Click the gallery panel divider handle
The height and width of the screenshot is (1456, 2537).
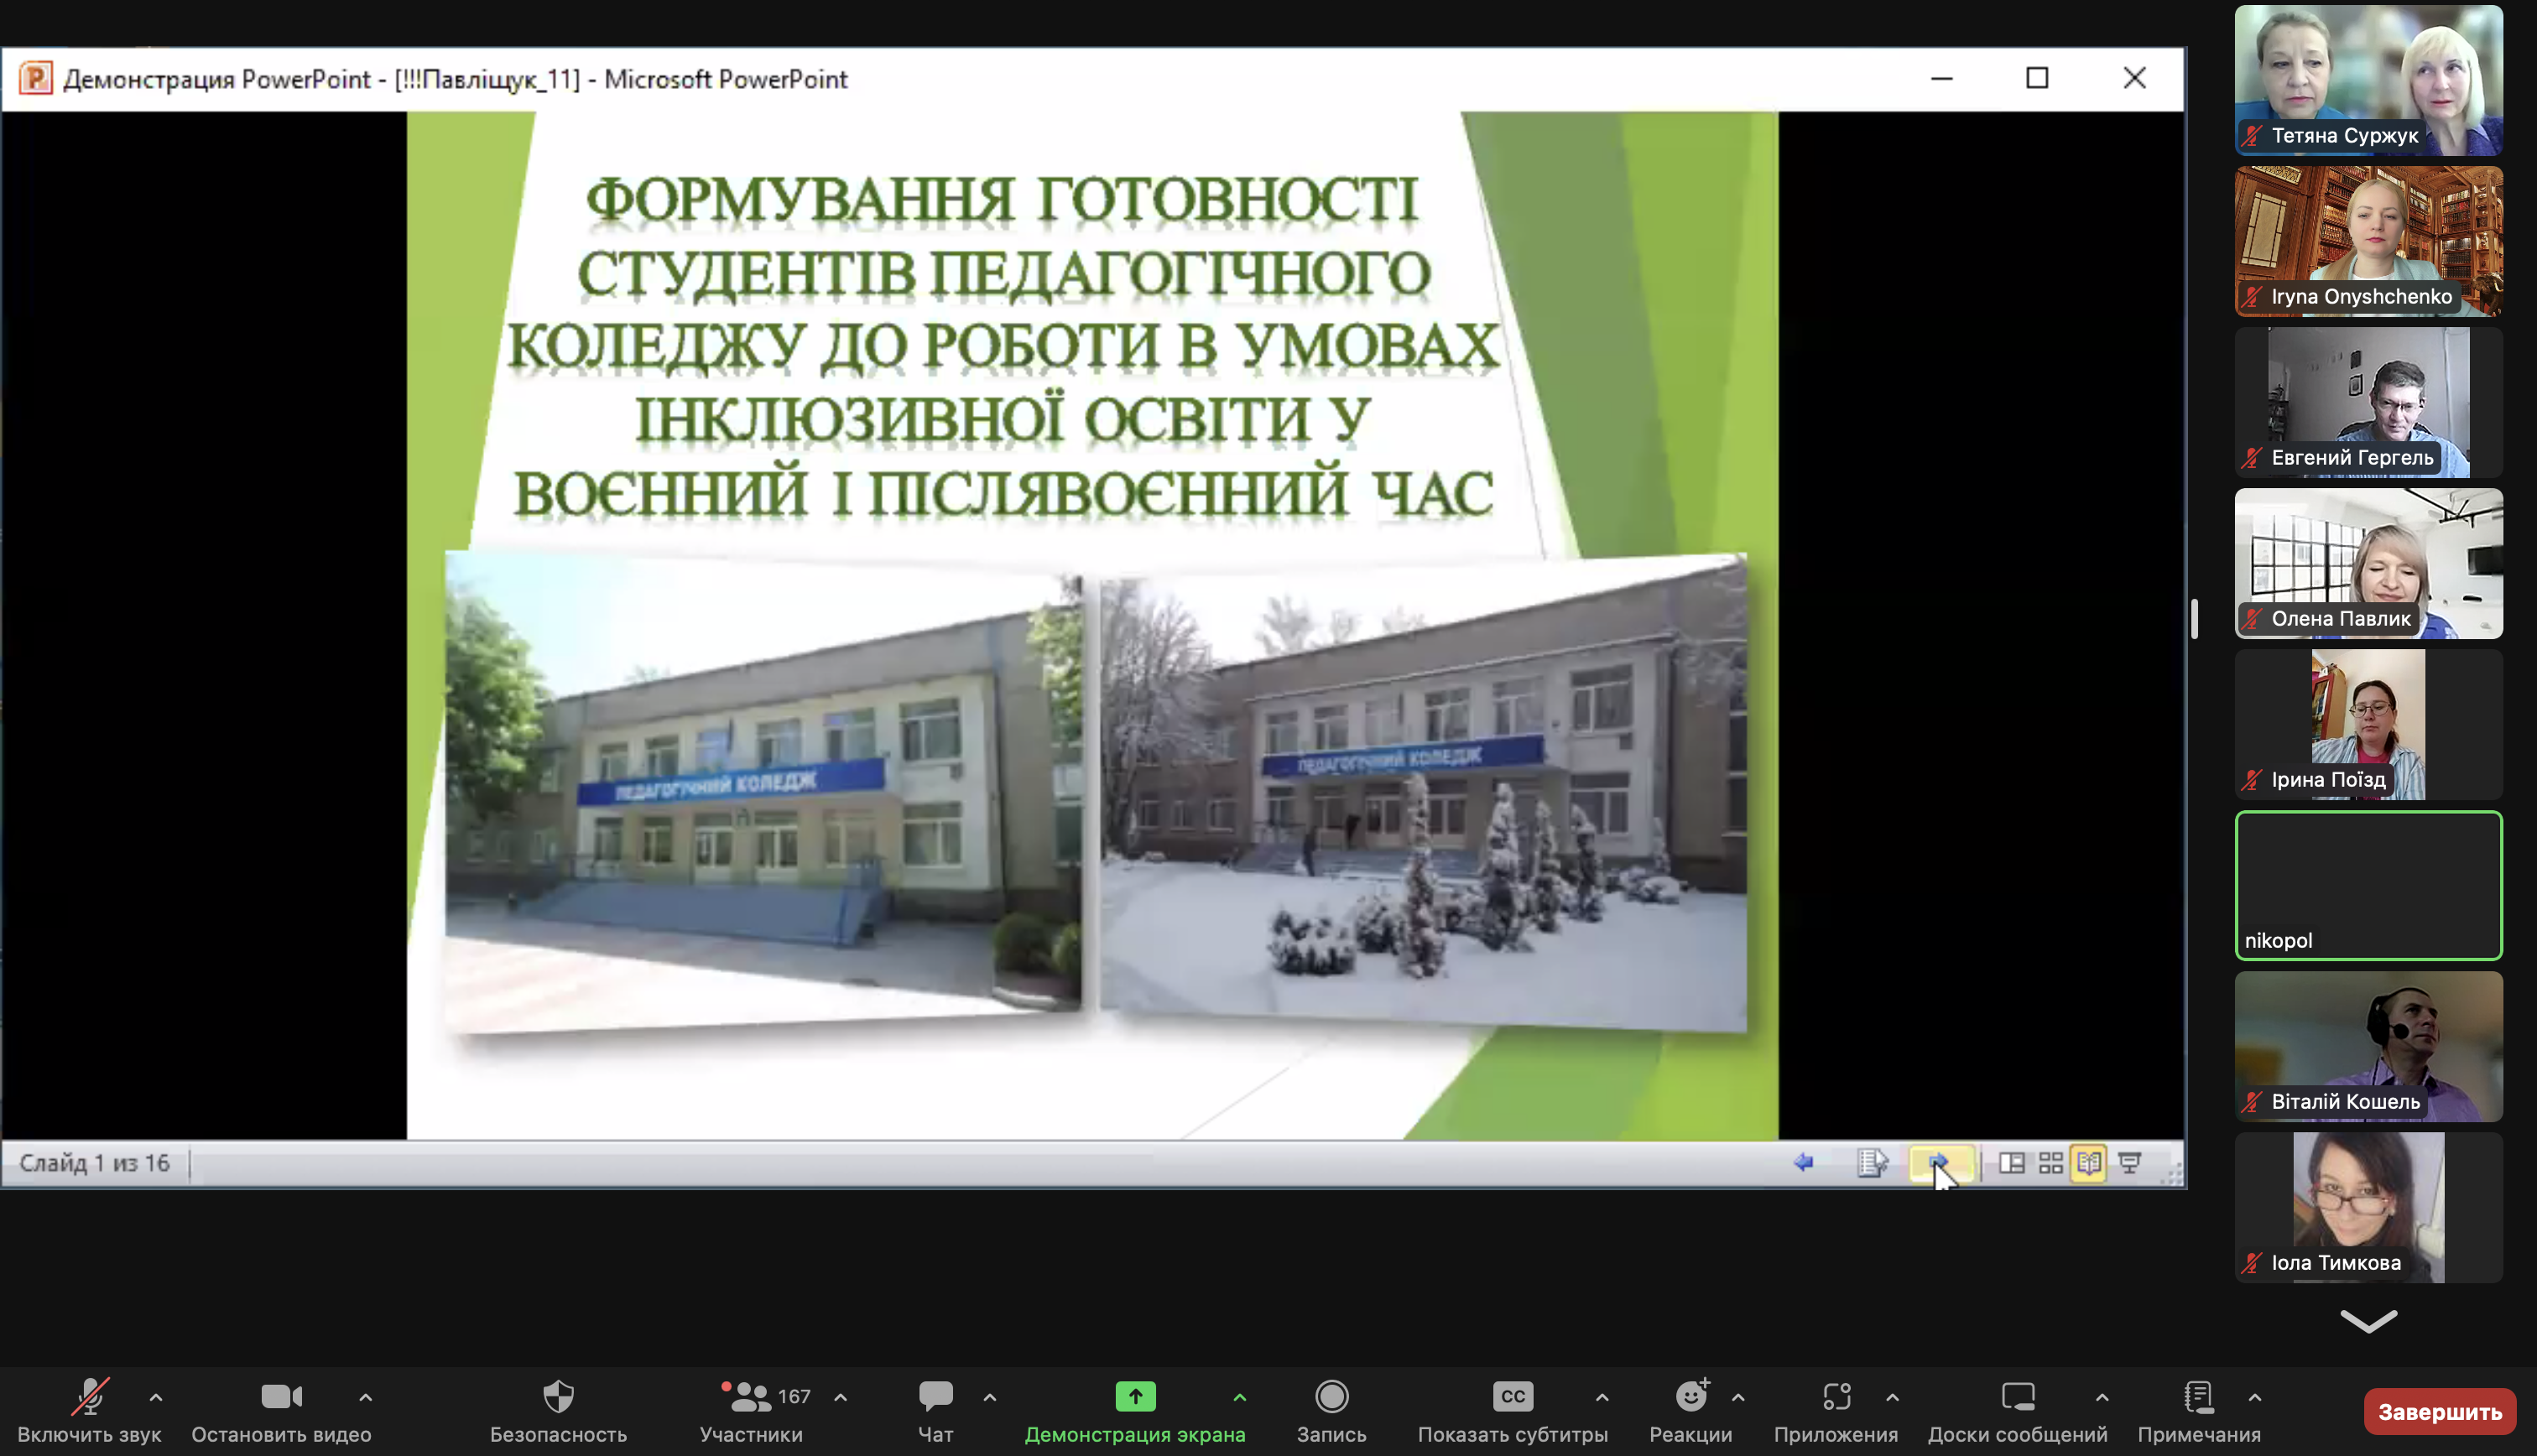coord(2194,619)
